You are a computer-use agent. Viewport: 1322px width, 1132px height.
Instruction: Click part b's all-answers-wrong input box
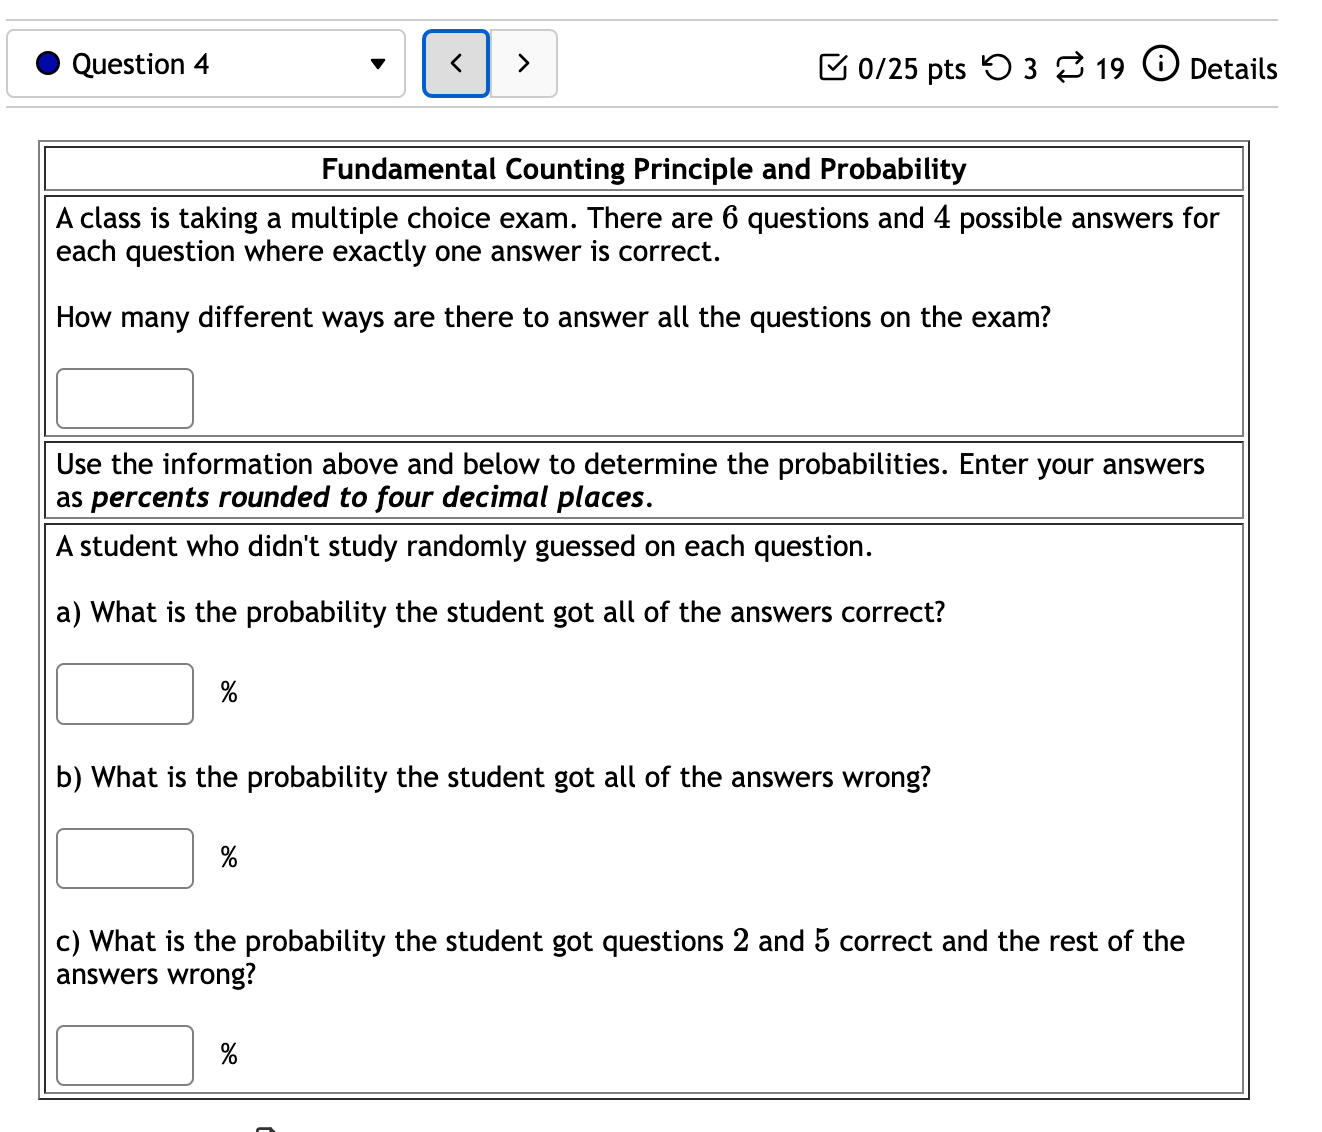tap(124, 857)
